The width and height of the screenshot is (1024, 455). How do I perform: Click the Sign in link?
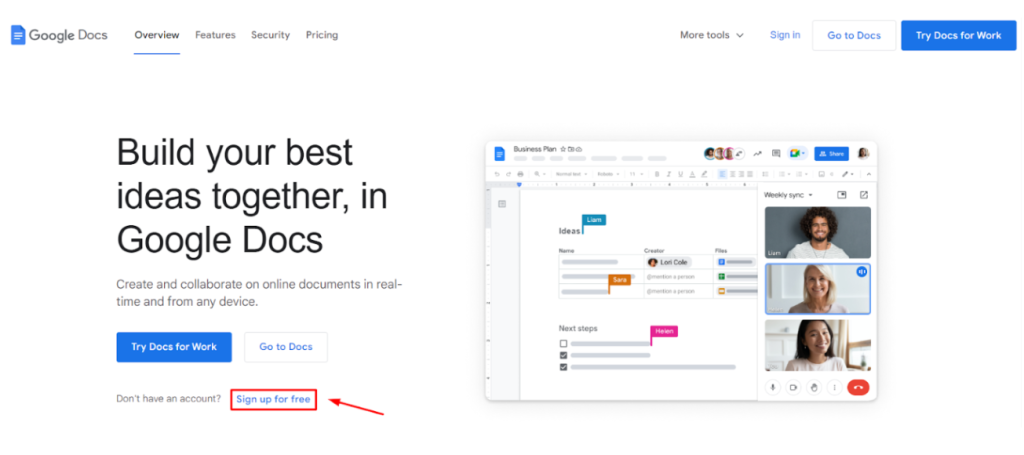coord(785,35)
